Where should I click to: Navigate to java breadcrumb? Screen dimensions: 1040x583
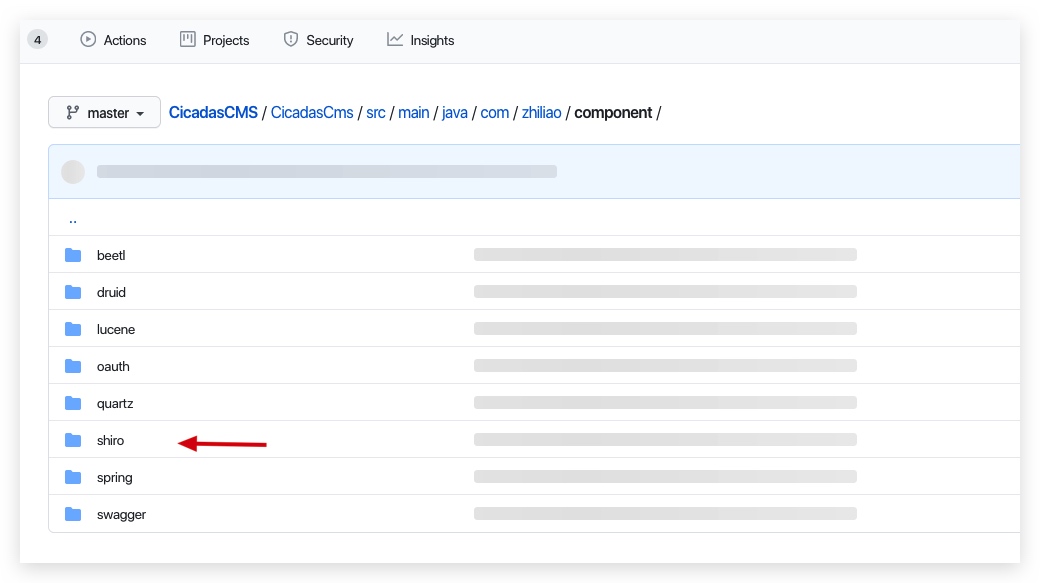[454, 113]
